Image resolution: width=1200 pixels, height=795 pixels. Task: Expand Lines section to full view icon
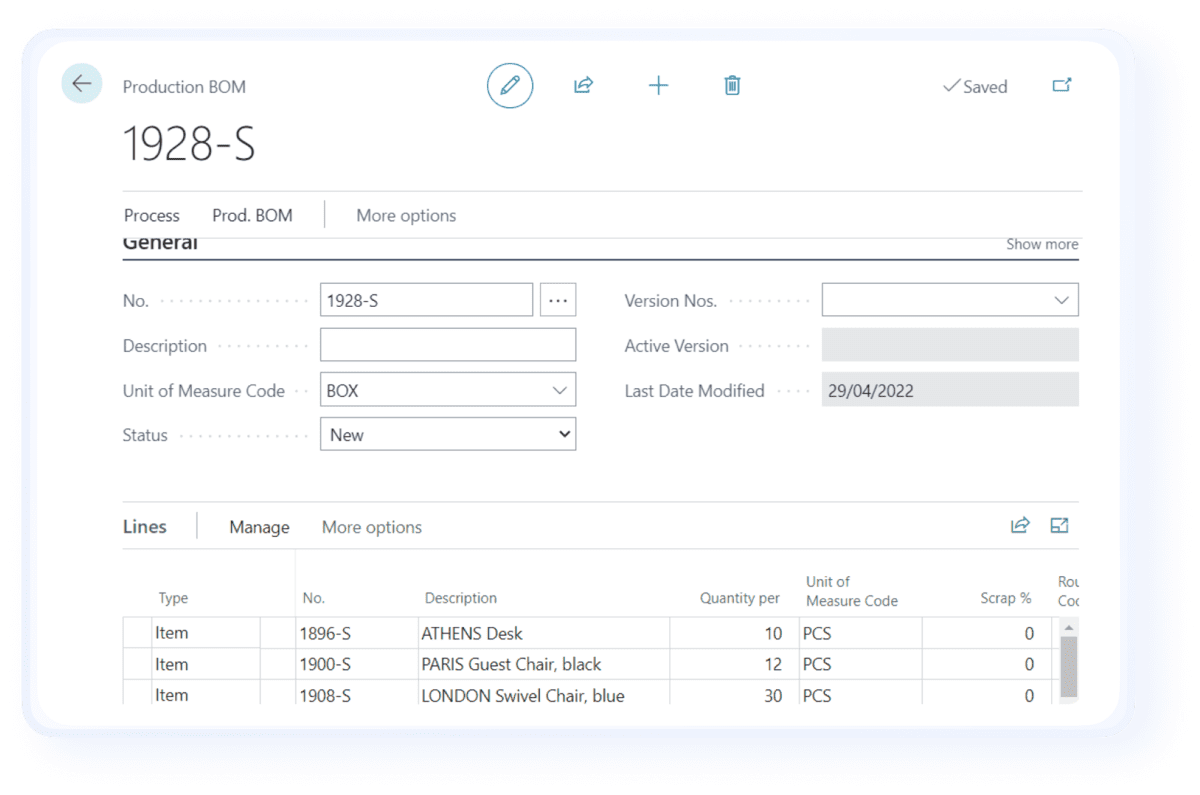pos(1060,525)
